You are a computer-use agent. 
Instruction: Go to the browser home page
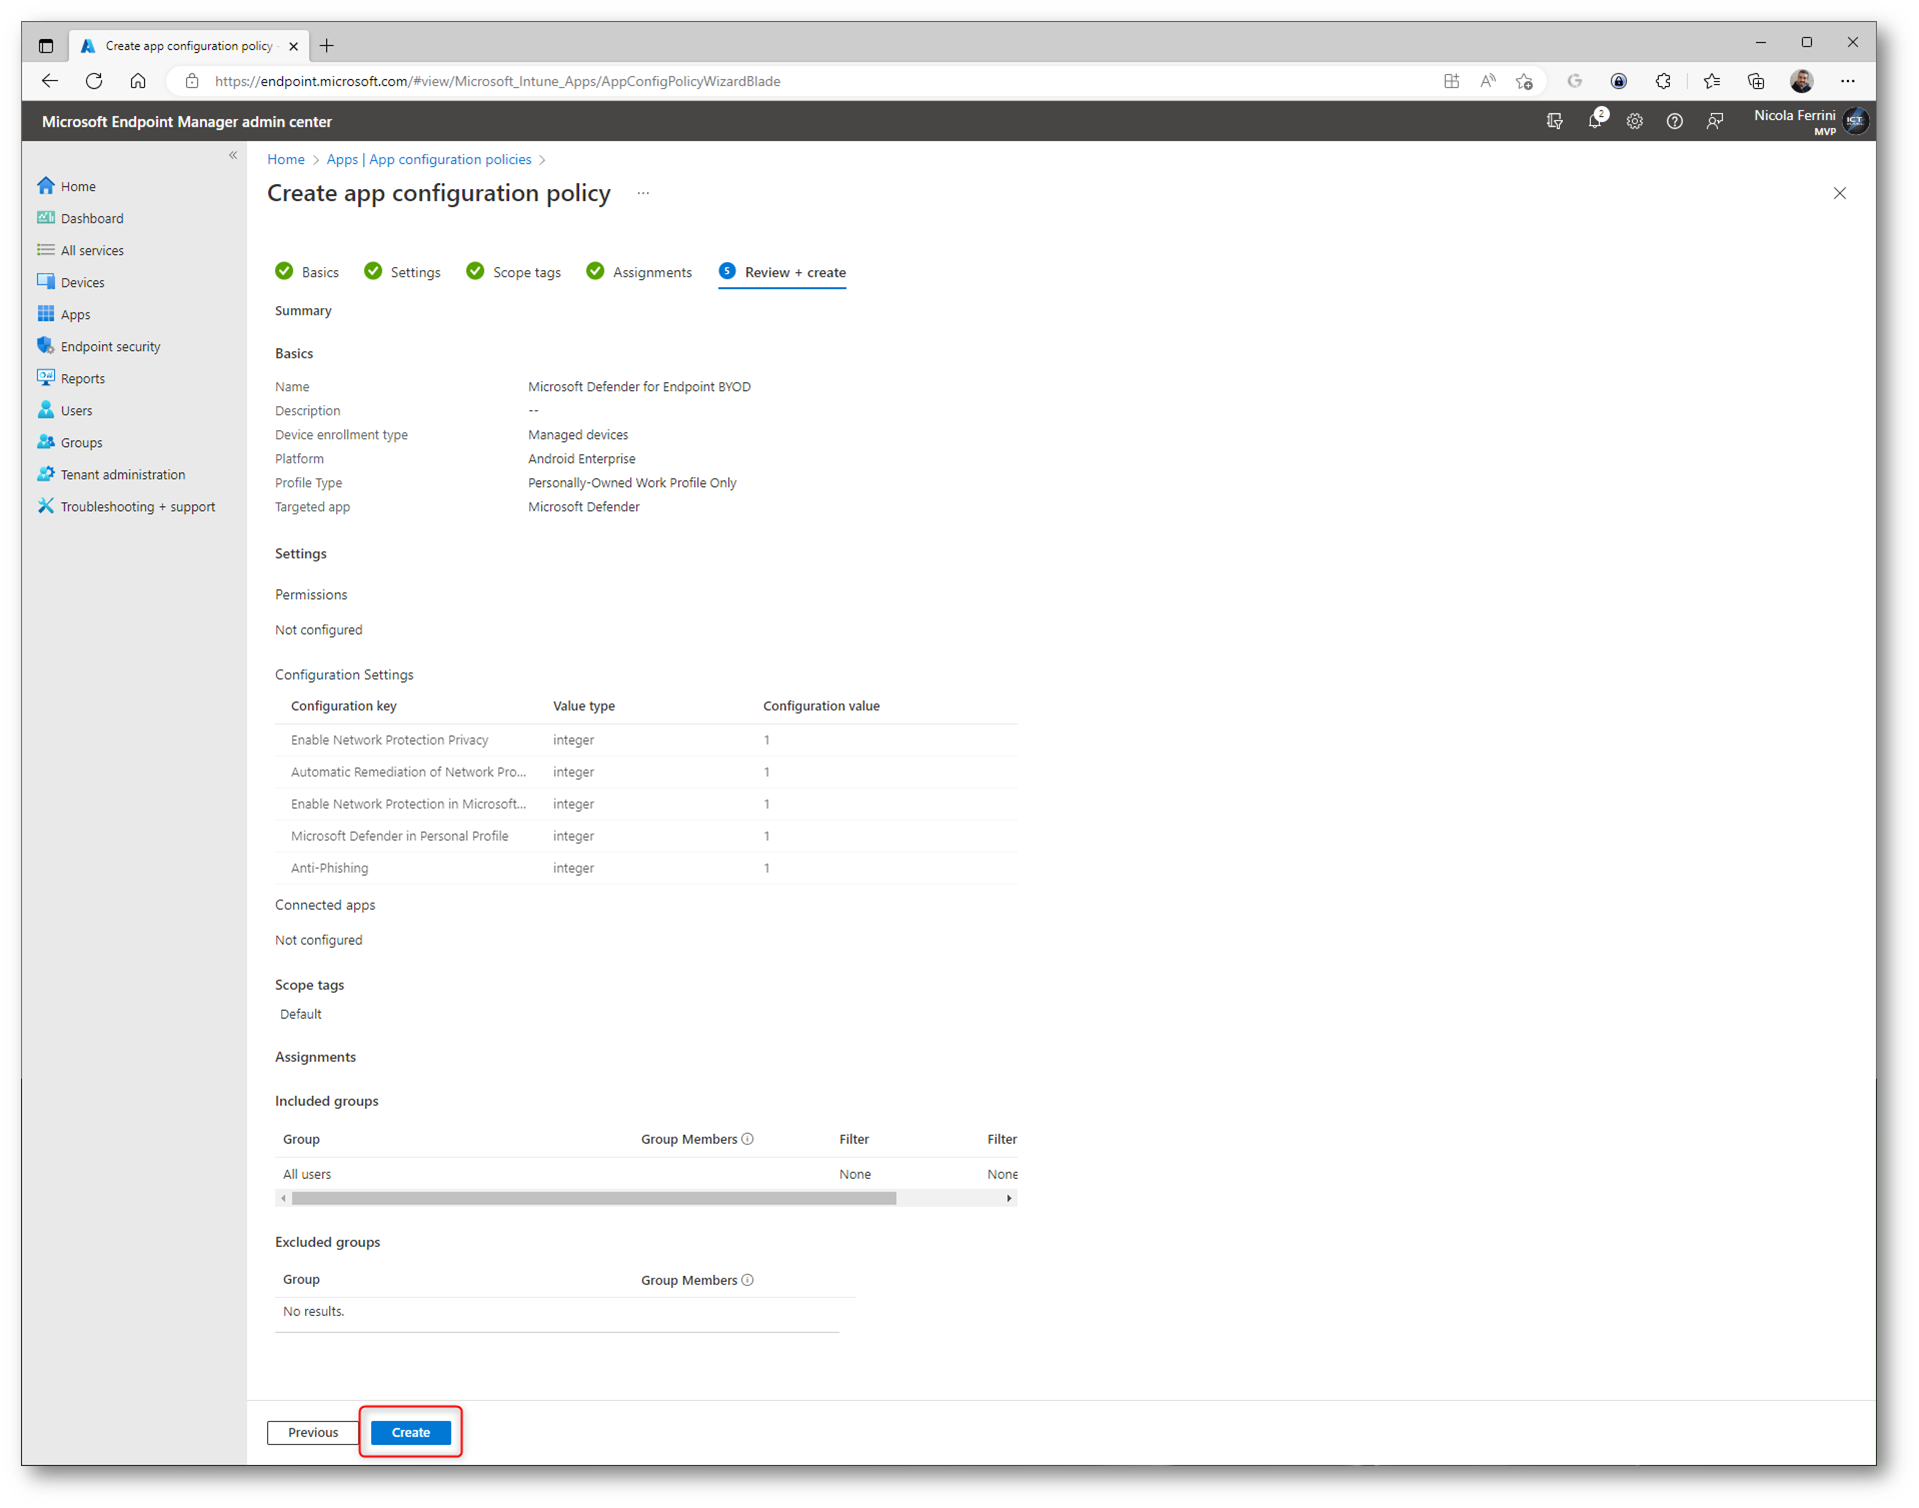coord(138,81)
